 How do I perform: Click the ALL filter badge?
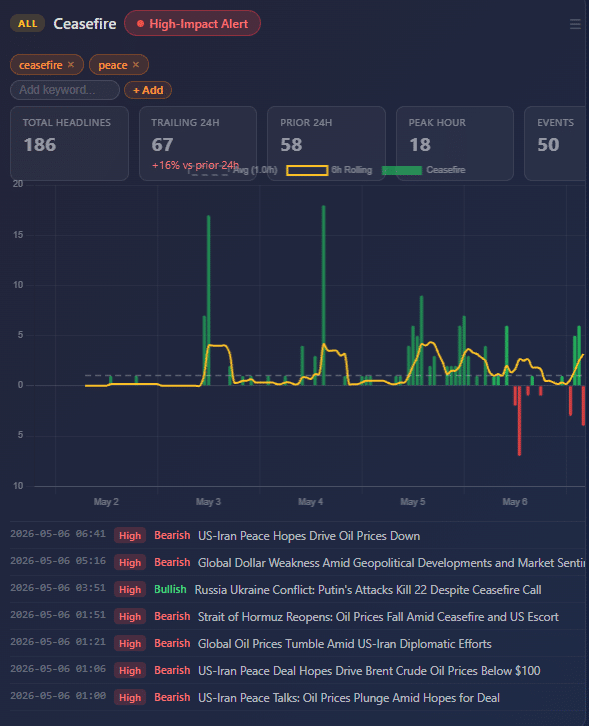(x=27, y=24)
